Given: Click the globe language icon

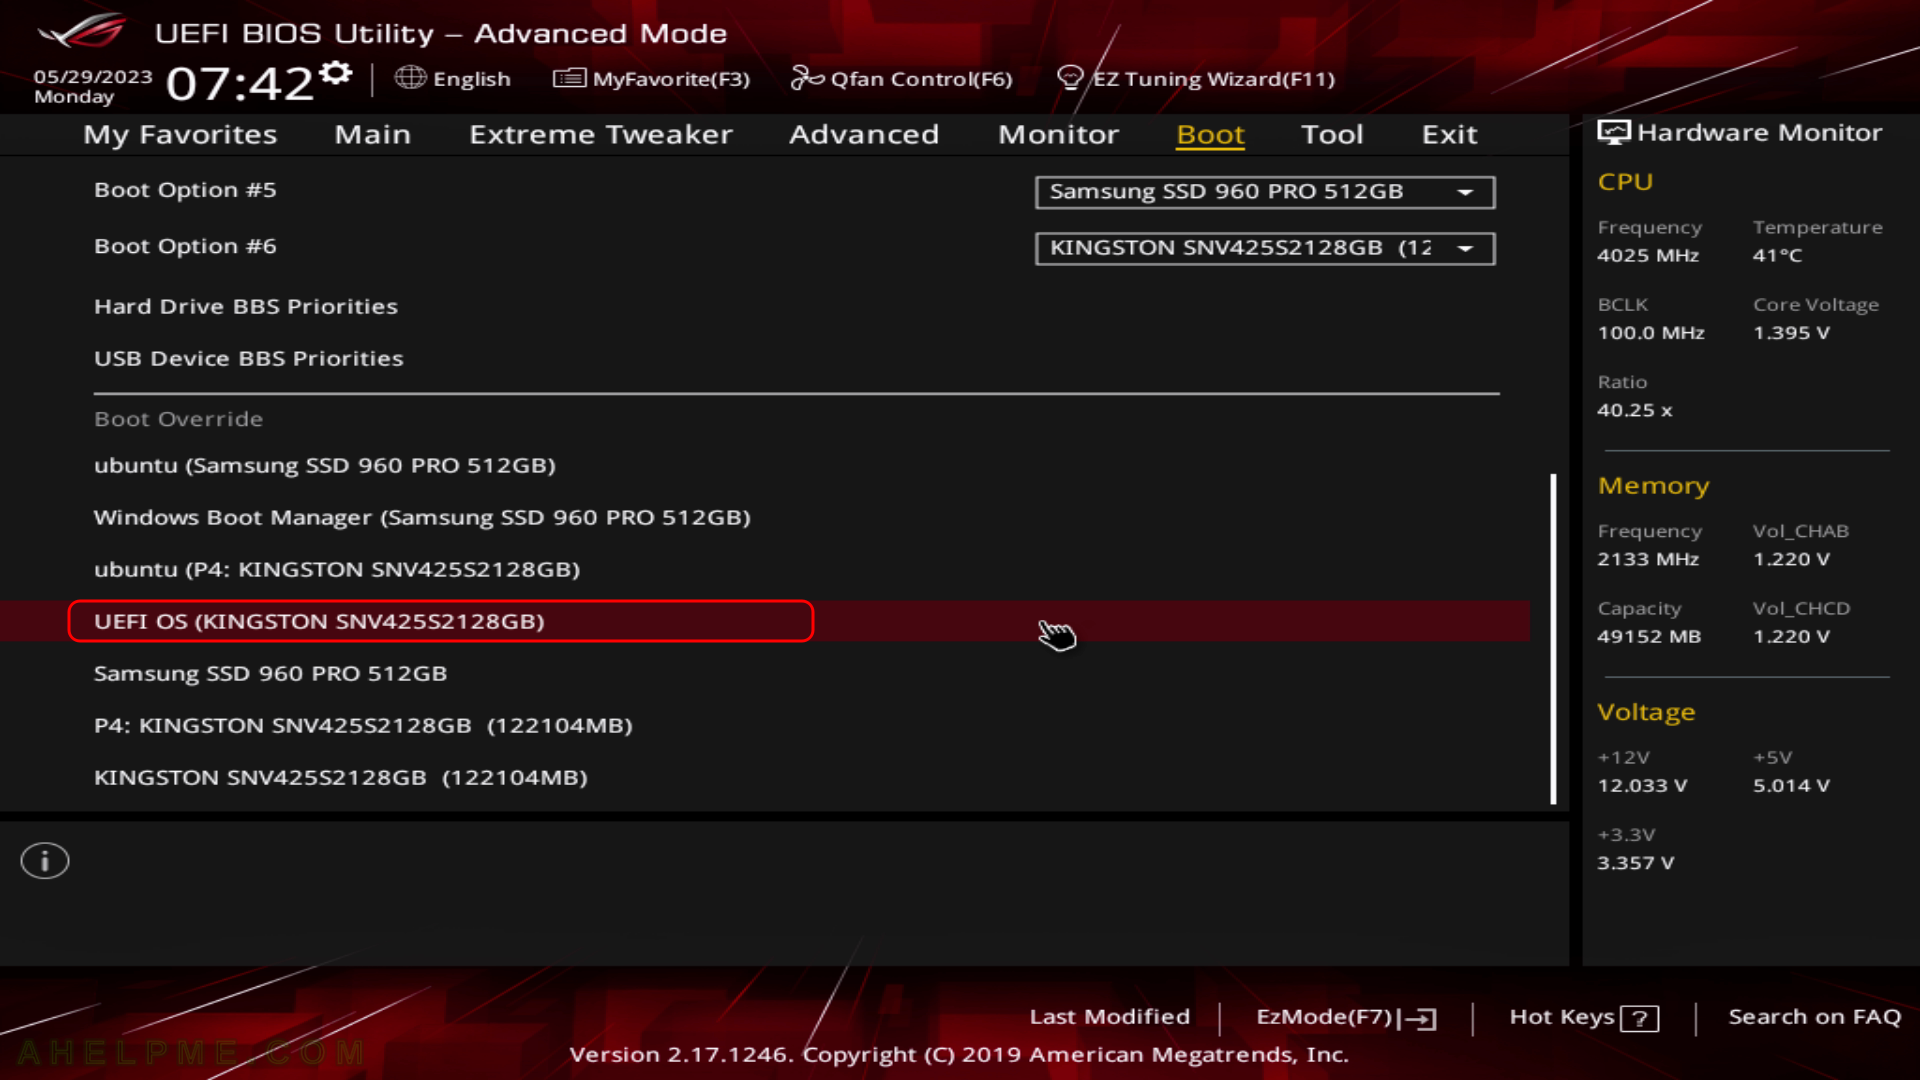Looking at the screenshot, I should (x=410, y=78).
